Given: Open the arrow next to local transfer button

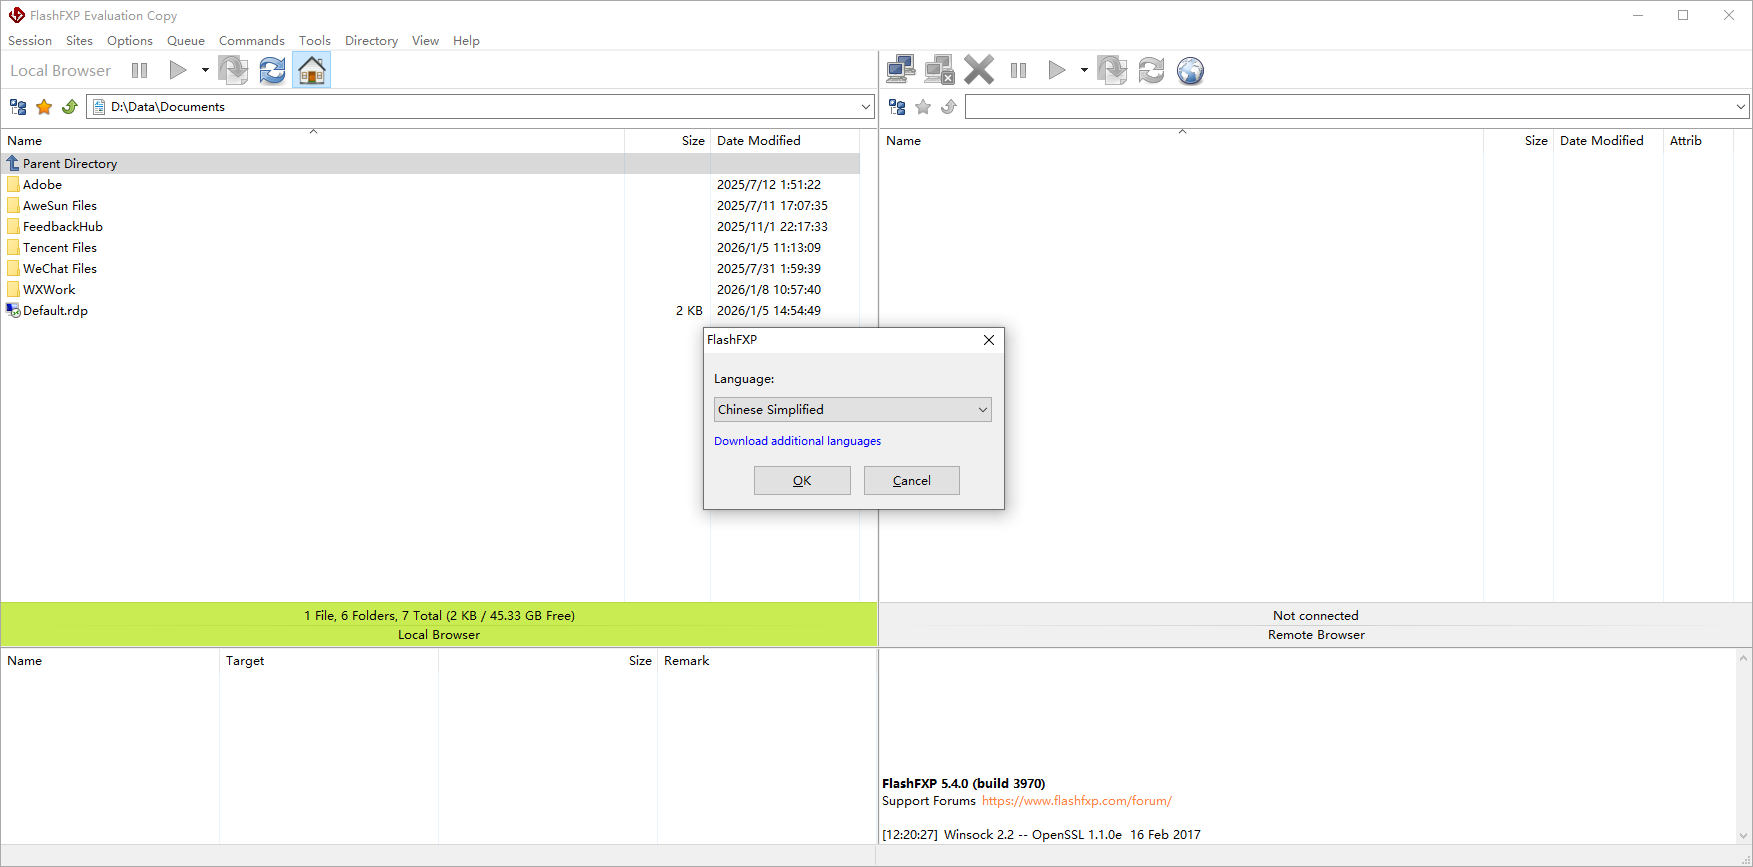Looking at the screenshot, I should point(205,70).
